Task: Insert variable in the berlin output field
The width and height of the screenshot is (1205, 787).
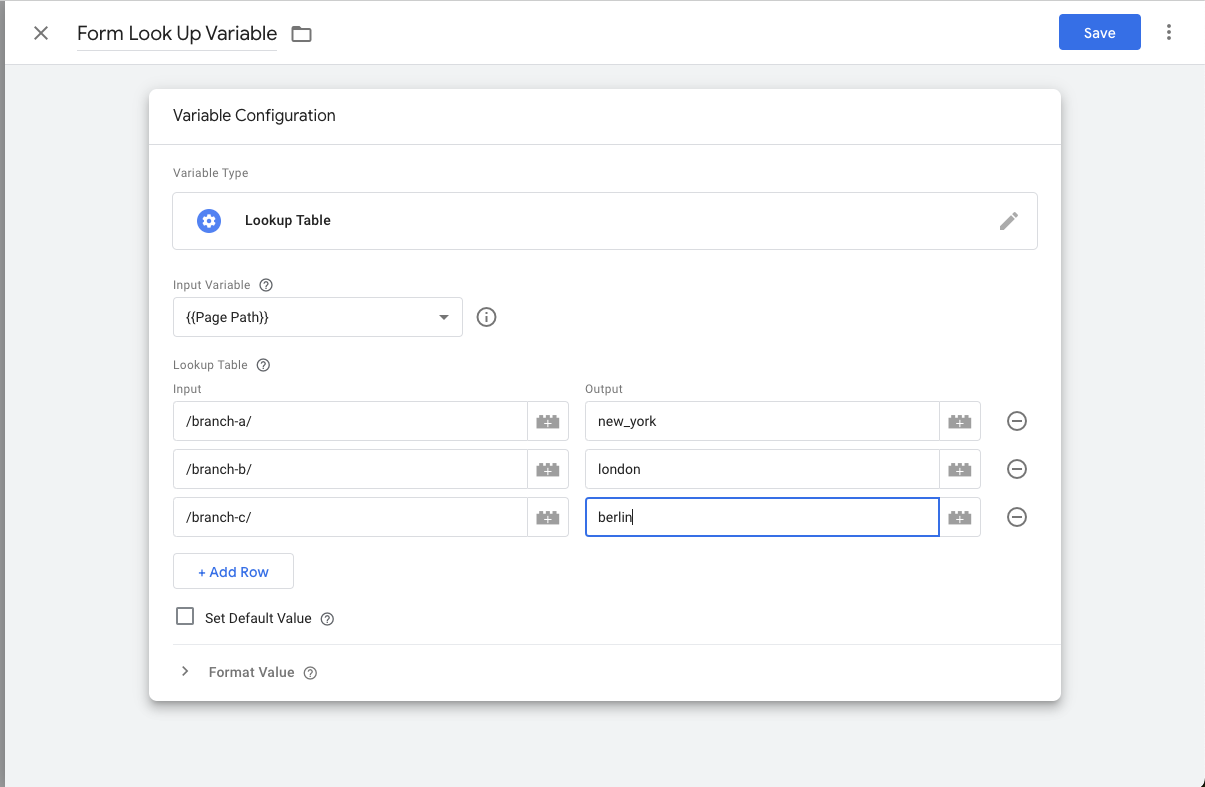Action: (x=959, y=518)
